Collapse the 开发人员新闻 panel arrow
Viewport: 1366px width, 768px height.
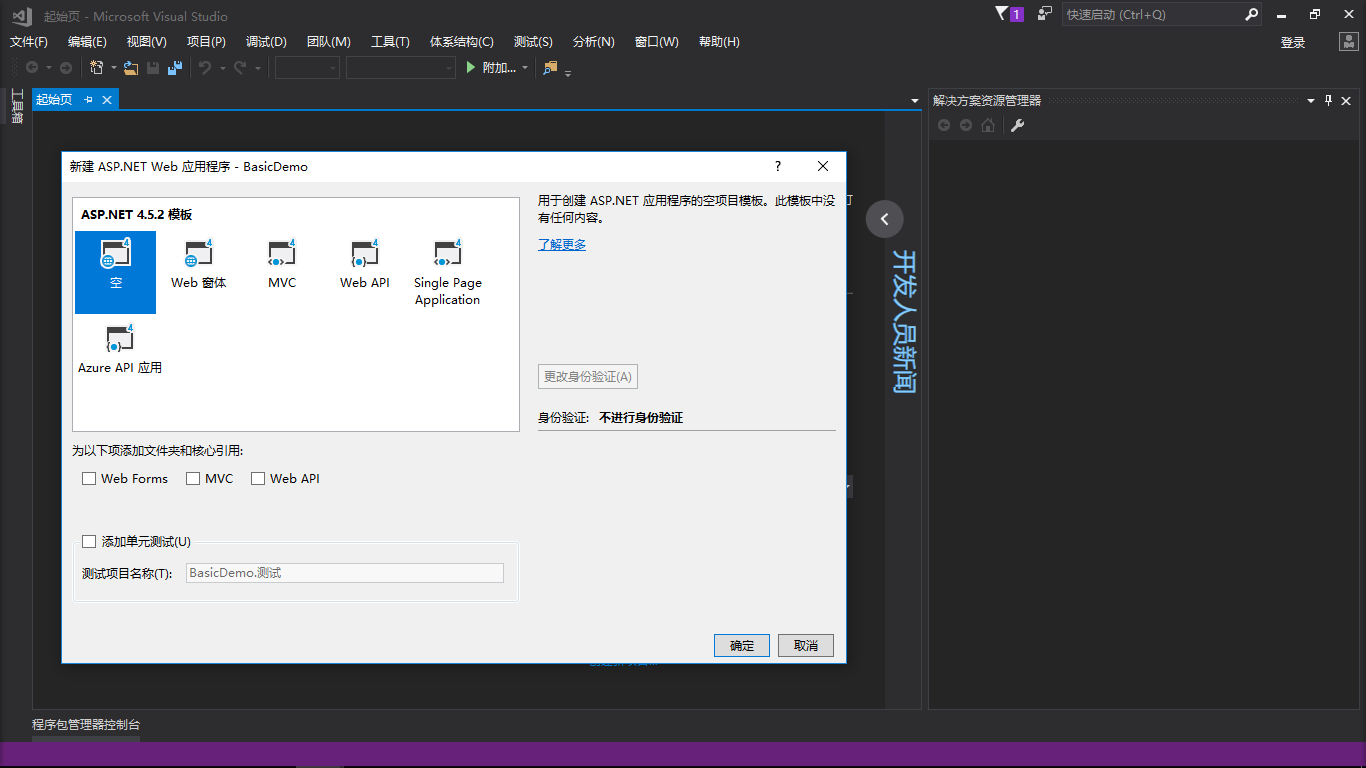pos(884,219)
